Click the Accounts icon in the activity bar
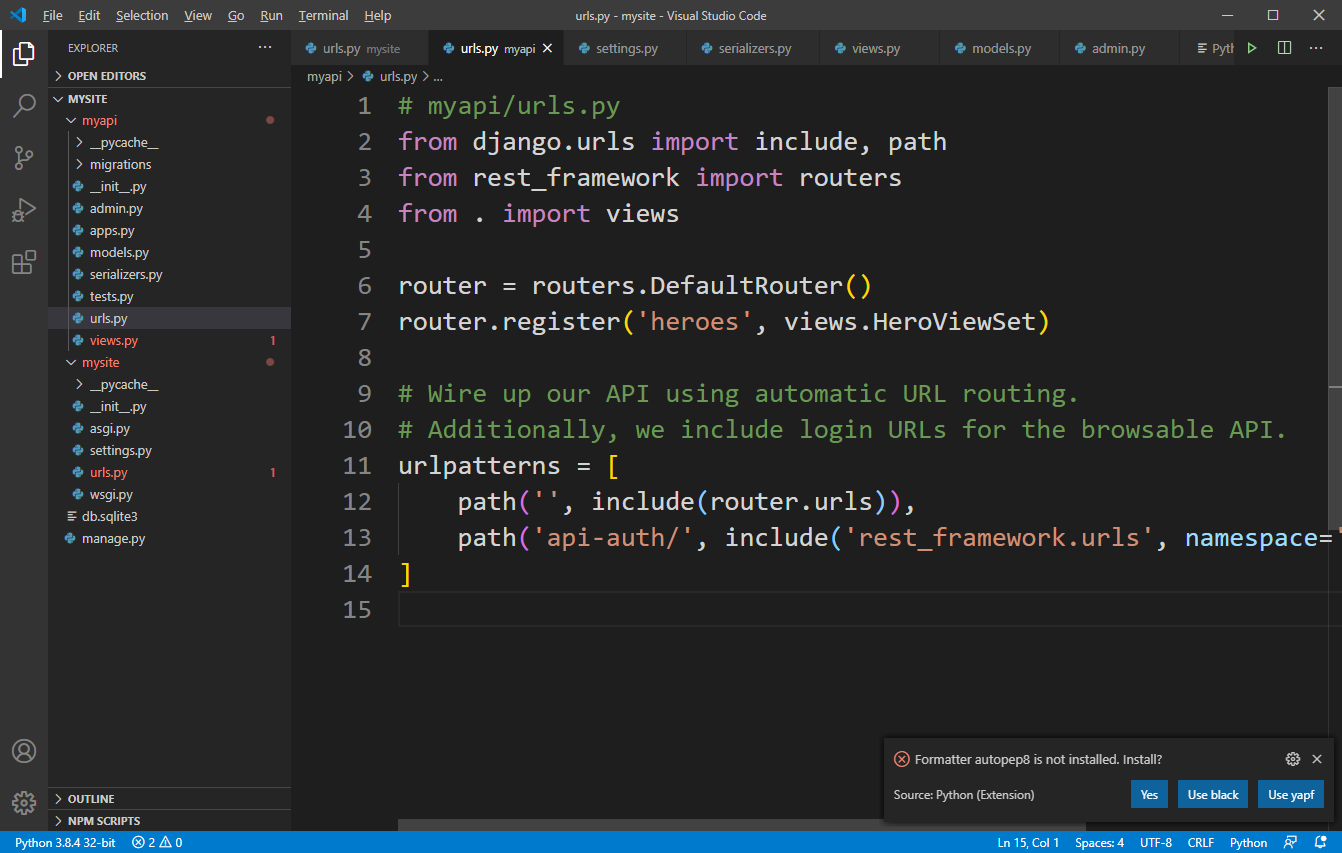Image resolution: width=1342 pixels, height=853 pixels. point(24,751)
